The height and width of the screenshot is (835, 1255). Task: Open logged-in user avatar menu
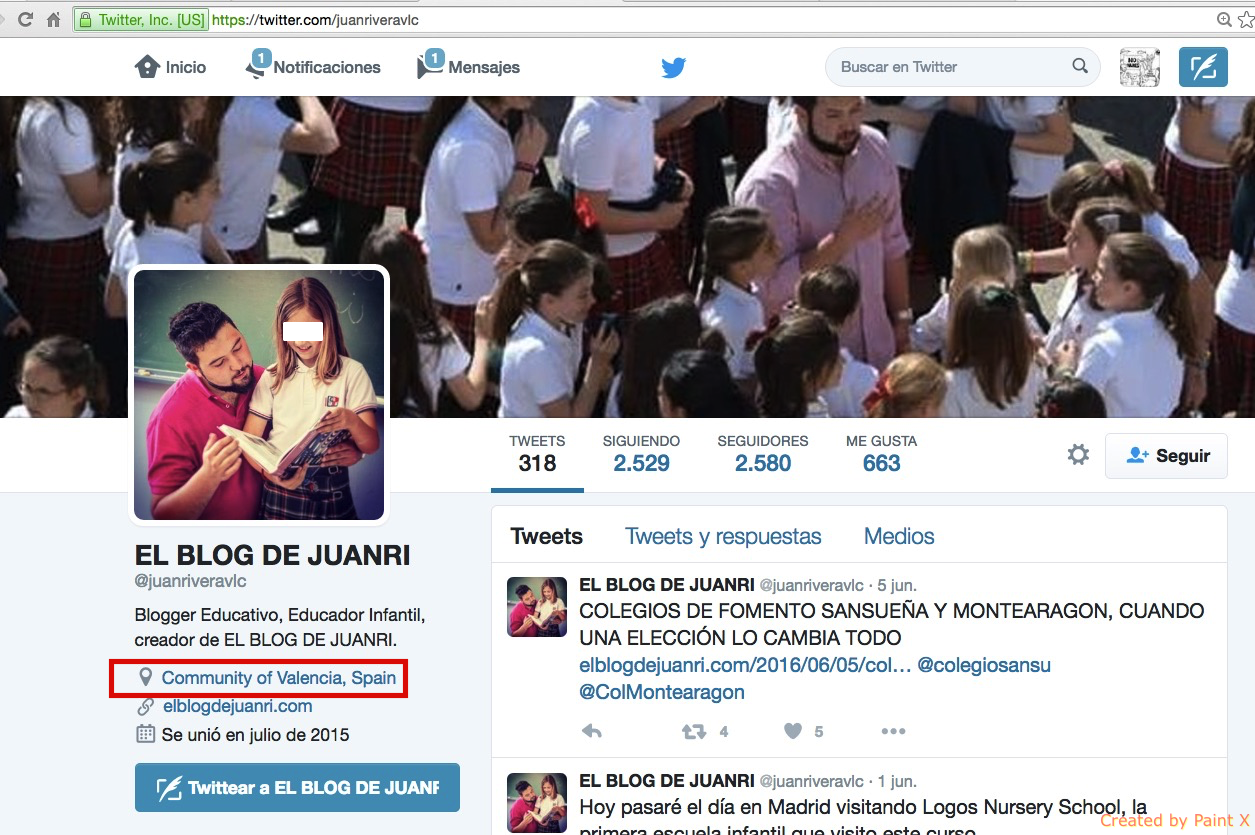point(1139,67)
